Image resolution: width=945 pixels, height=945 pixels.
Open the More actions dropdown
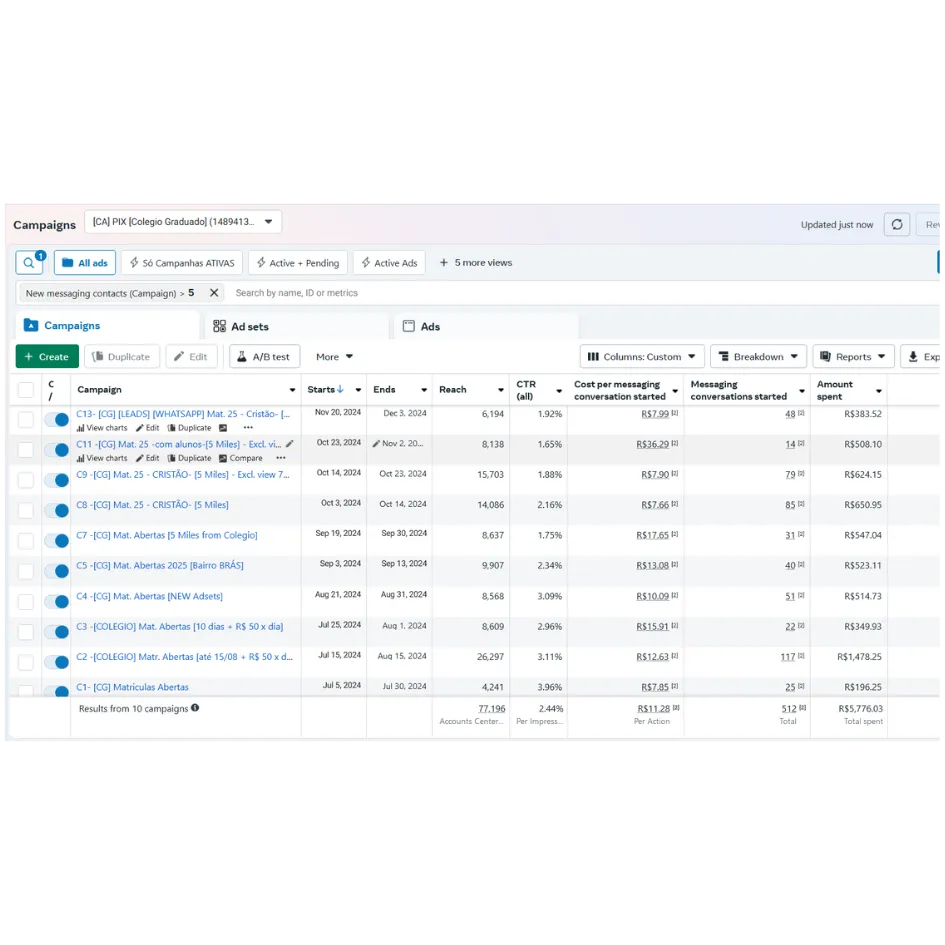(334, 357)
